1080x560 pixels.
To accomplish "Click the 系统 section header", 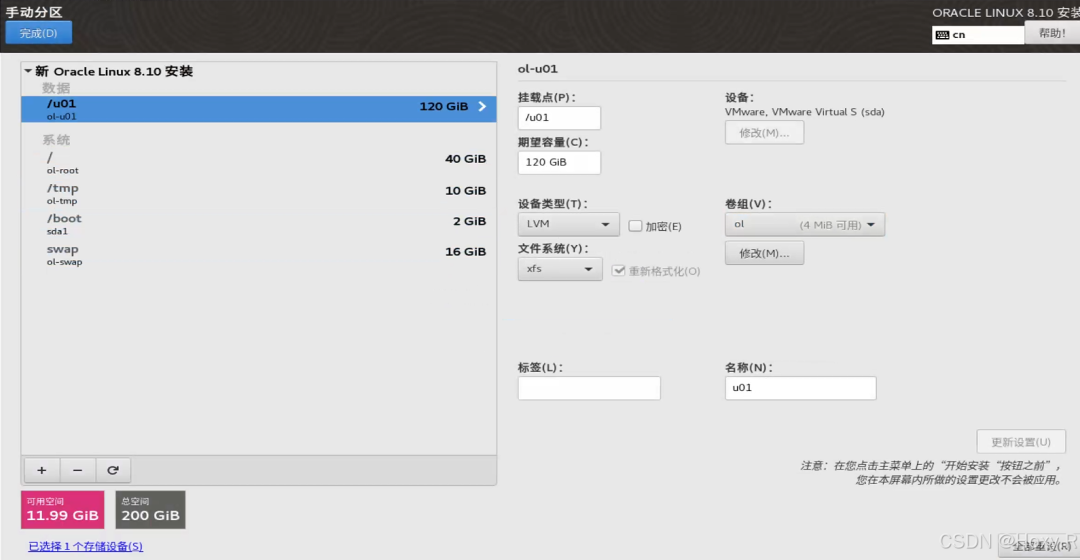I will tap(56, 140).
